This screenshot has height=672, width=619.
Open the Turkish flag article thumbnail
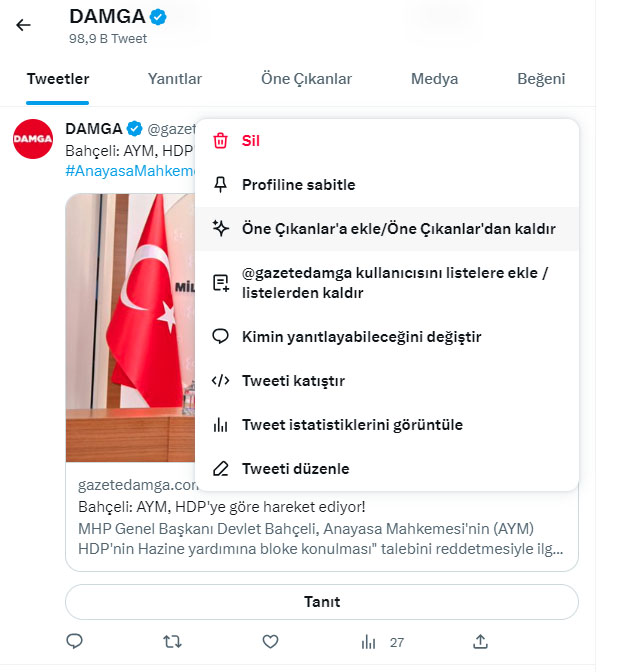coord(129,328)
